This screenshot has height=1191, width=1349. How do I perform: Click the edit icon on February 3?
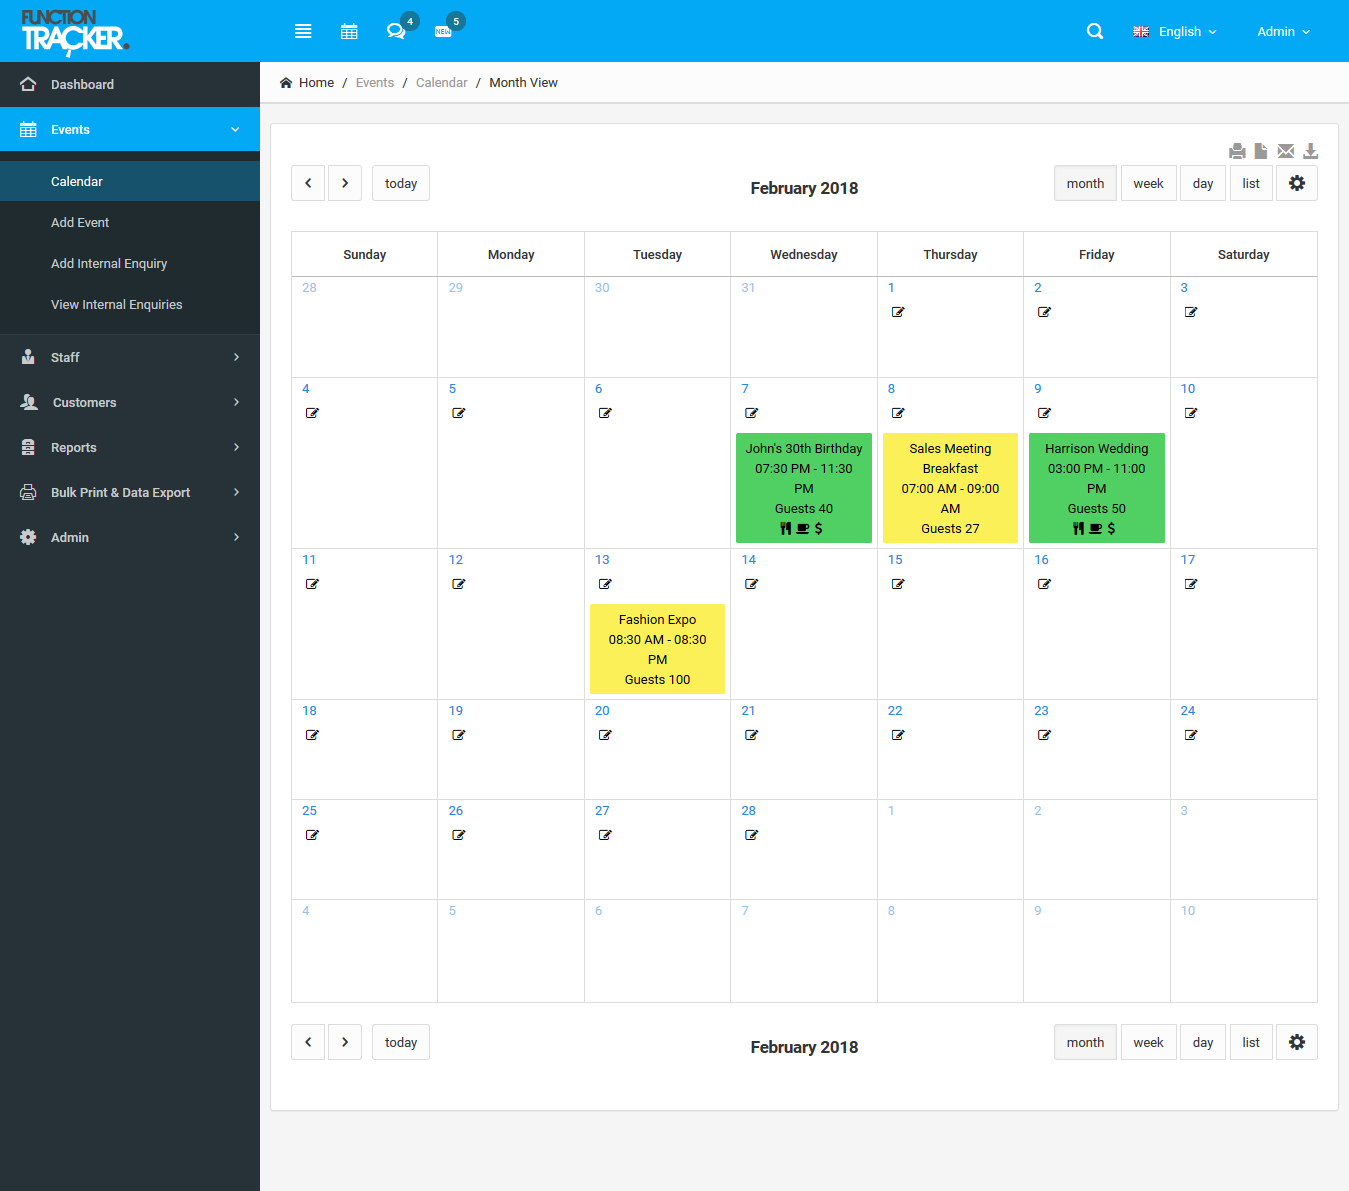point(1191,312)
